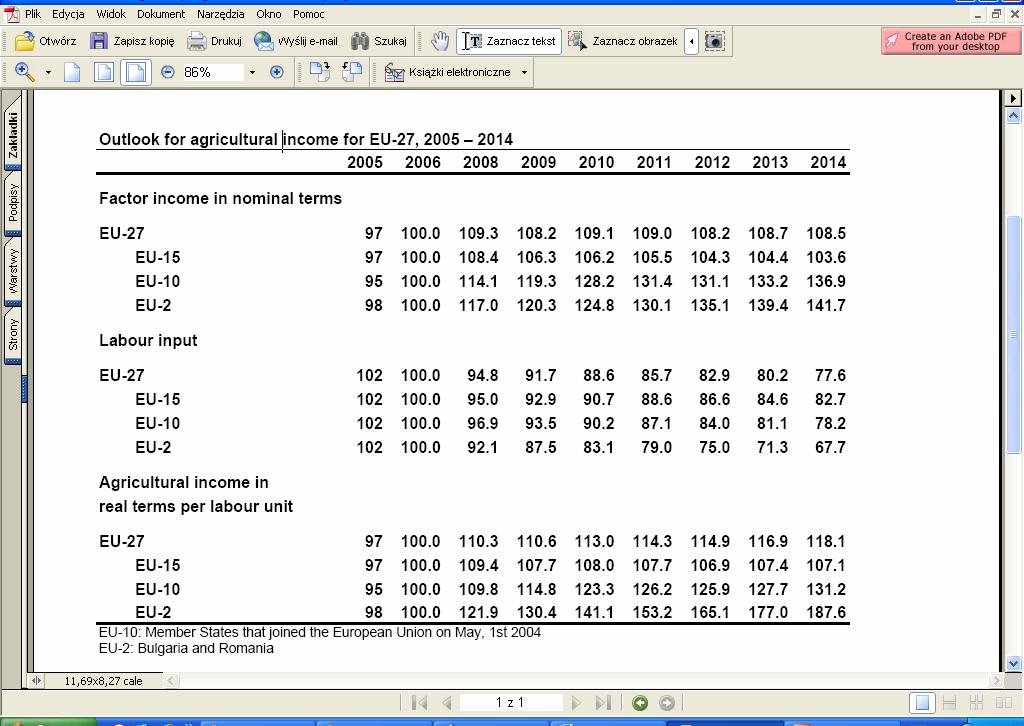Viewport: 1024px width, 726px height.
Task: Open the Warstwy side tab
Action: [x=12, y=271]
